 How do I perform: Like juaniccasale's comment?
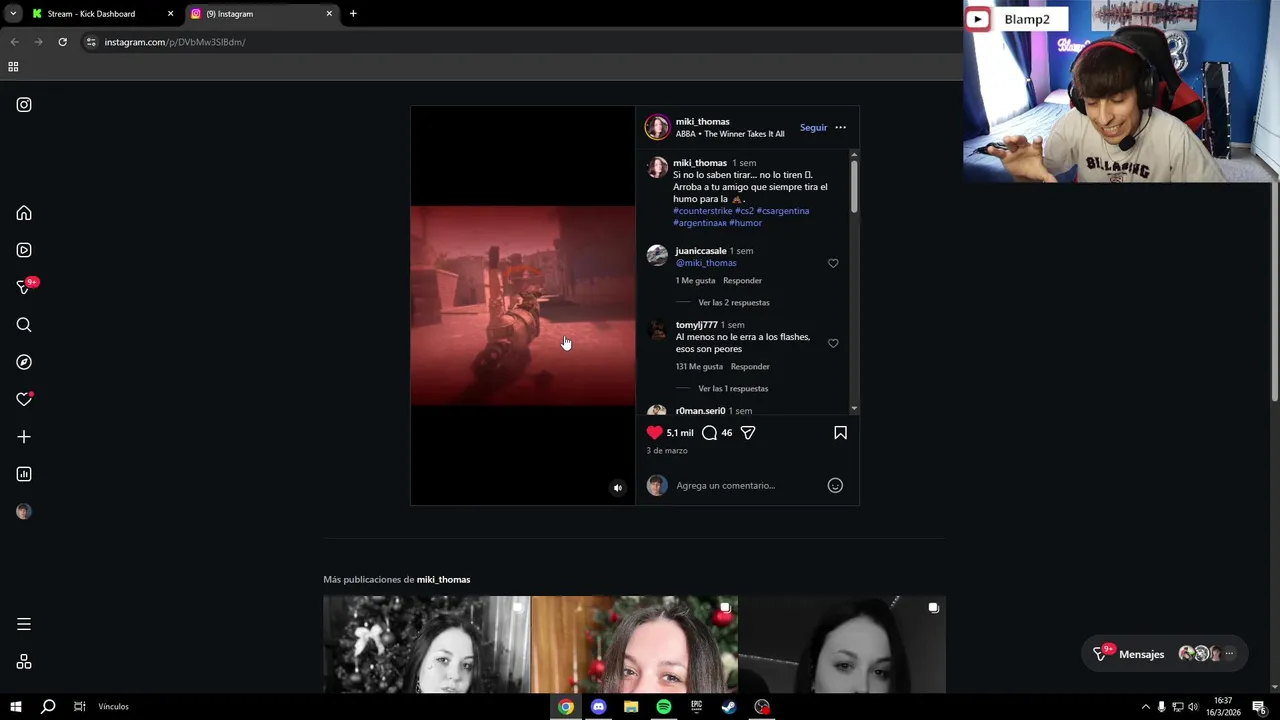pyautogui.click(x=833, y=263)
